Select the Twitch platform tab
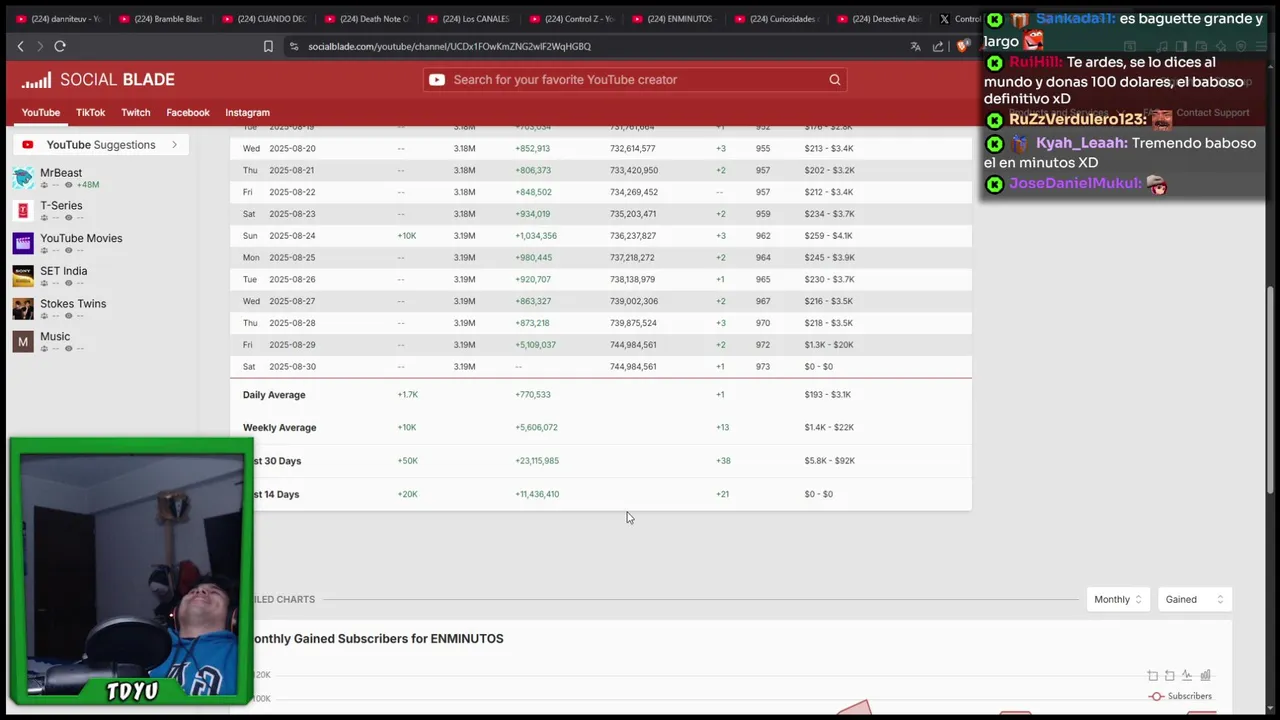1280x720 pixels. pyautogui.click(x=136, y=113)
